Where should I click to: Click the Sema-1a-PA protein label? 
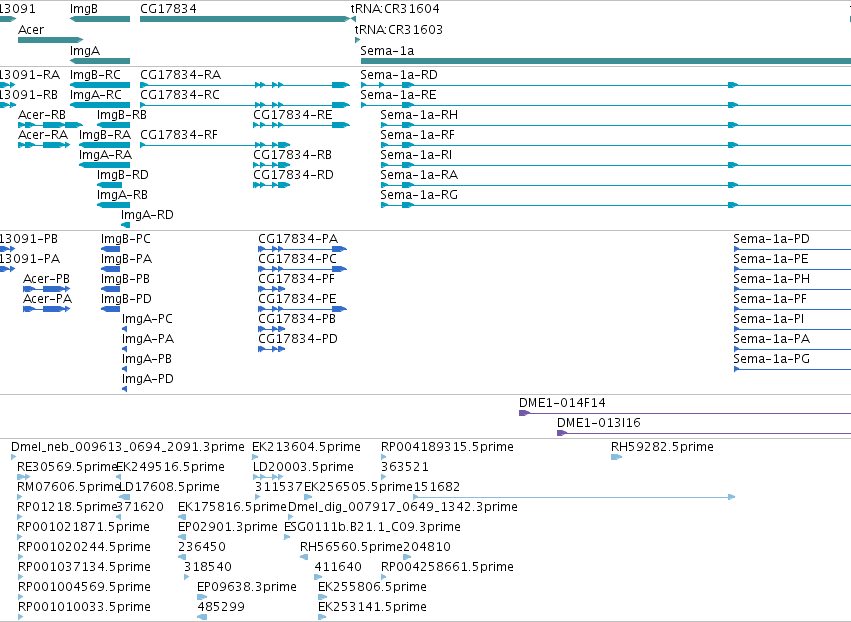pyautogui.click(x=772, y=339)
